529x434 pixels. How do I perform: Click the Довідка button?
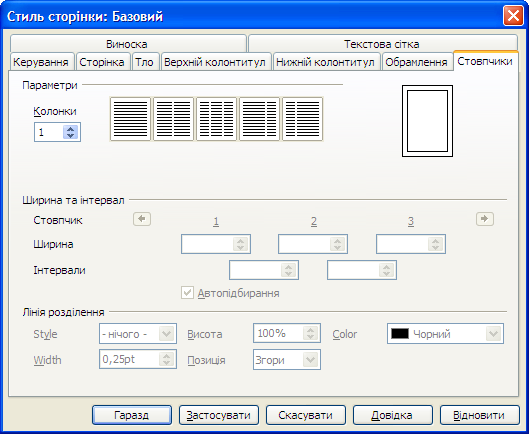pos(392,415)
